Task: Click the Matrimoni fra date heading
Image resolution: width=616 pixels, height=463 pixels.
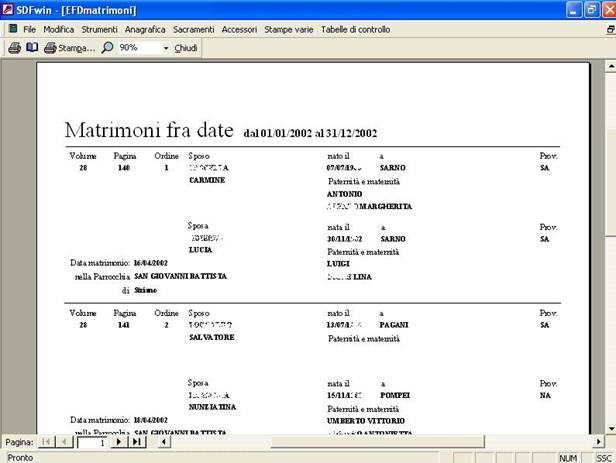Action: coord(149,130)
